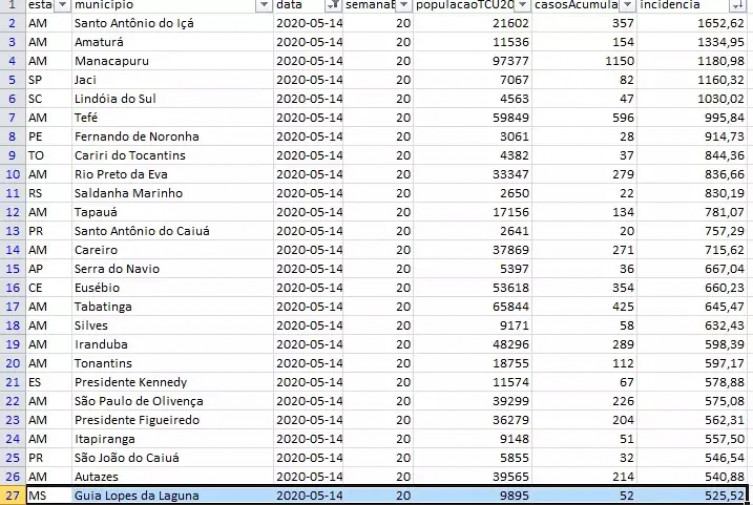The height and width of the screenshot is (505, 753).
Task: Click the municipio column header
Action: (x=173, y=6)
